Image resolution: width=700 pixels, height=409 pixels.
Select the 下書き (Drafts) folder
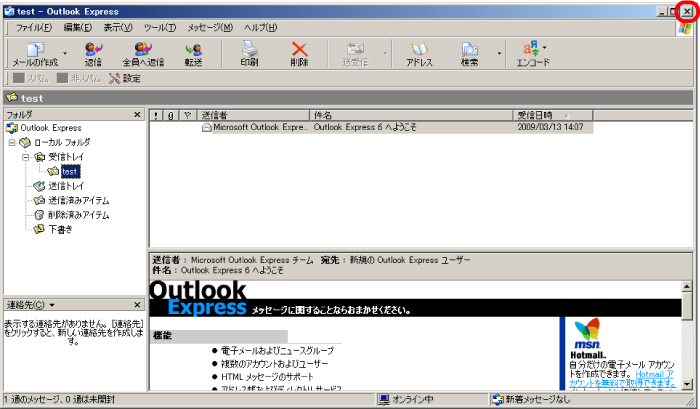click(x=60, y=229)
